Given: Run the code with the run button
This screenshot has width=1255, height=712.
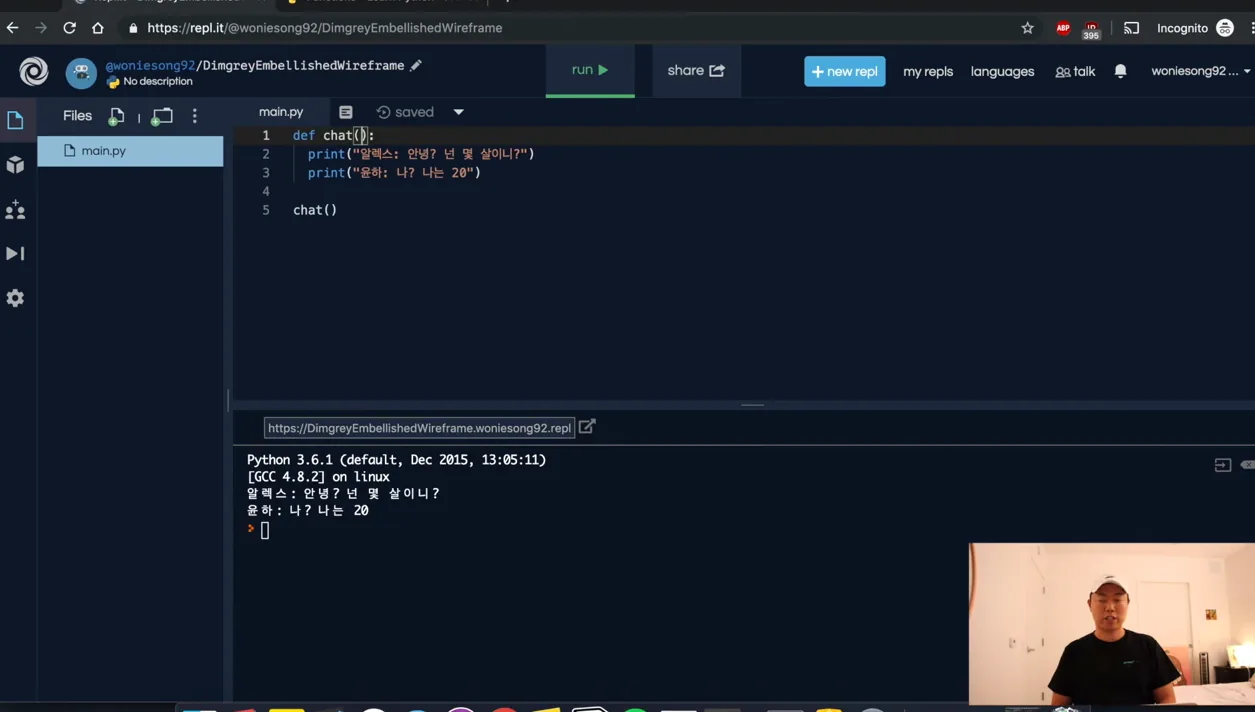Looking at the screenshot, I should coord(590,70).
